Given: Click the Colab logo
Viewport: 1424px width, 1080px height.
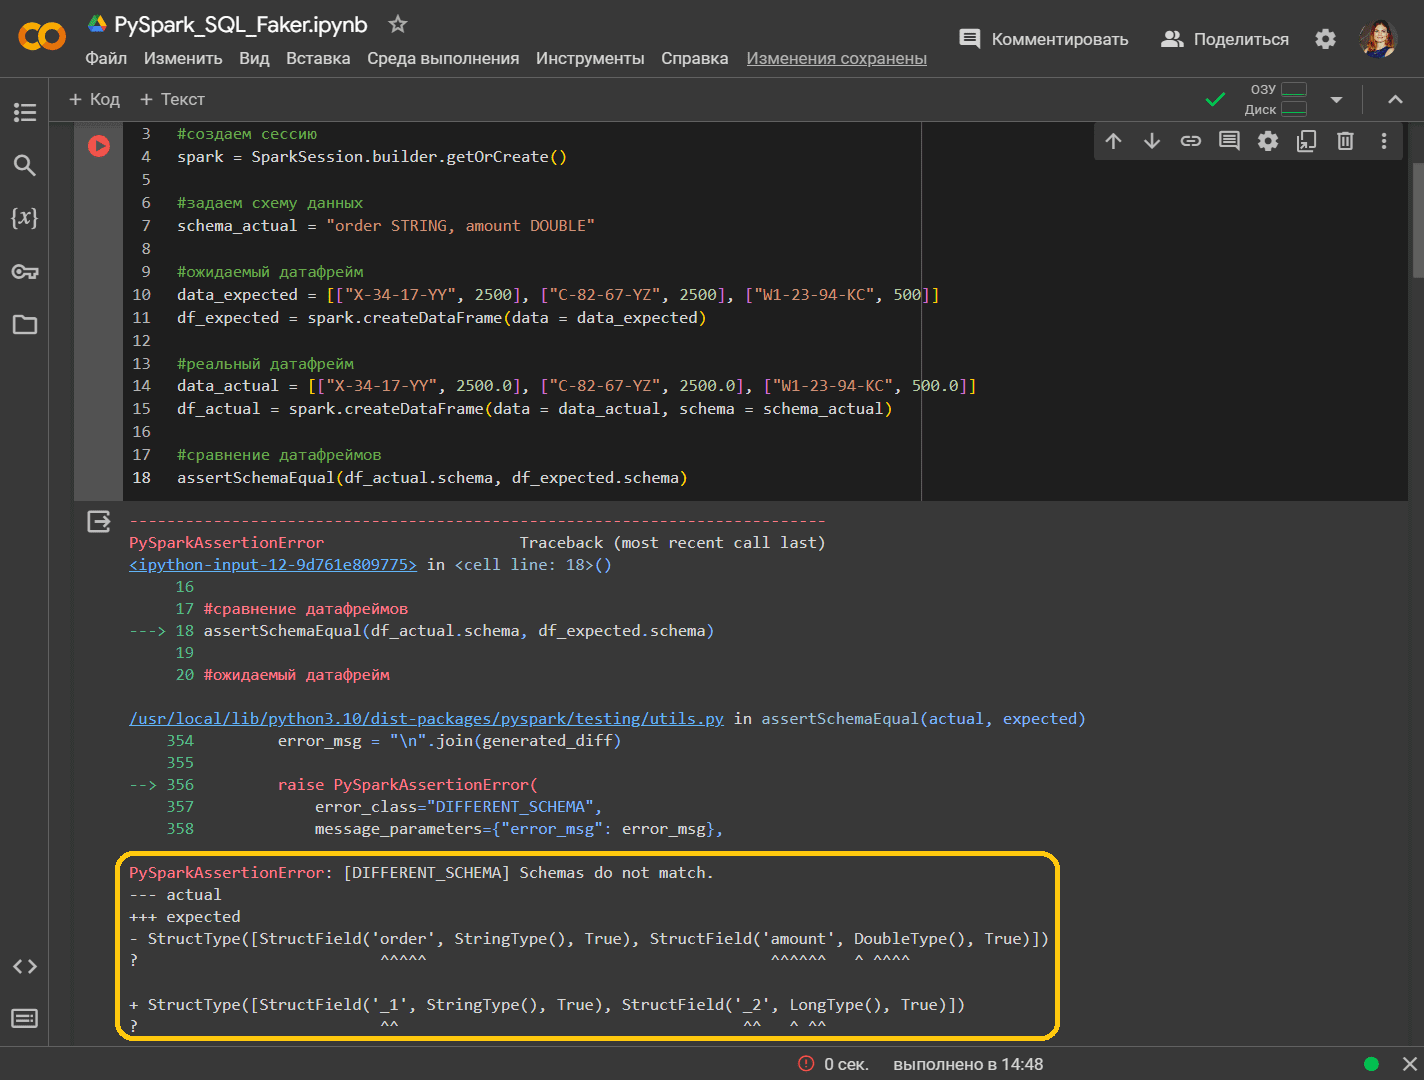Looking at the screenshot, I should coord(42,38).
